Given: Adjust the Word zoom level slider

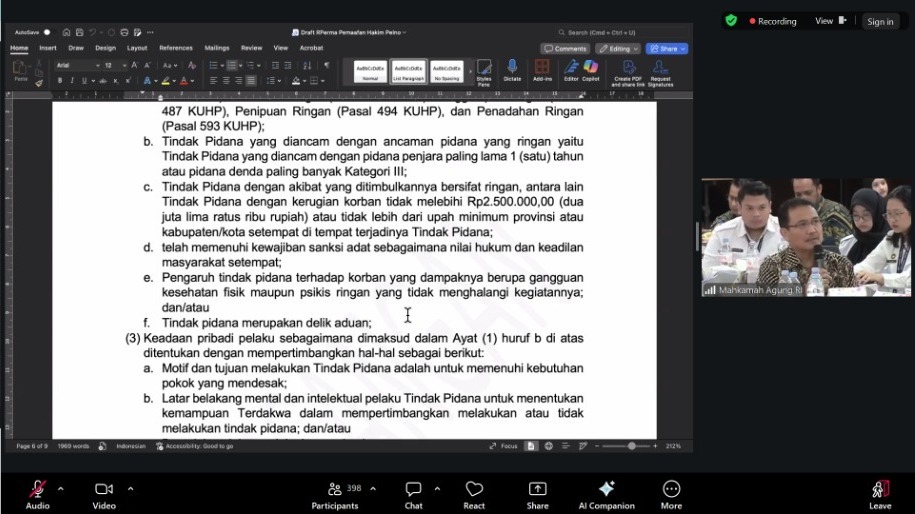Looking at the screenshot, I should (x=632, y=446).
